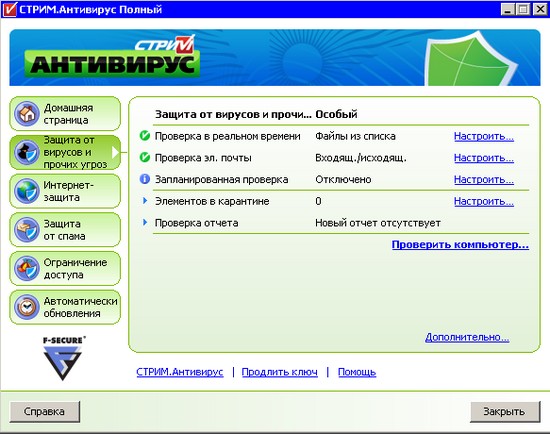Click the Справка button

pos(45,412)
